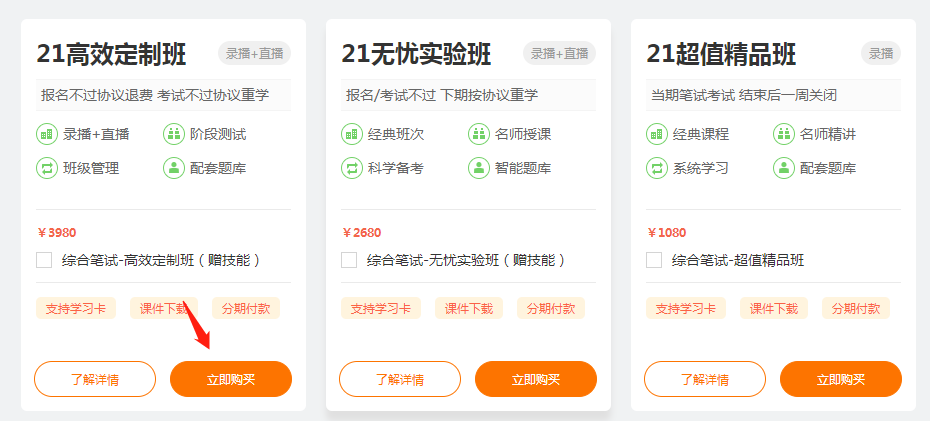The height and width of the screenshot is (421, 930).
Task: Click 课件下载 tag in 无忧实验班
Action: [469, 308]
